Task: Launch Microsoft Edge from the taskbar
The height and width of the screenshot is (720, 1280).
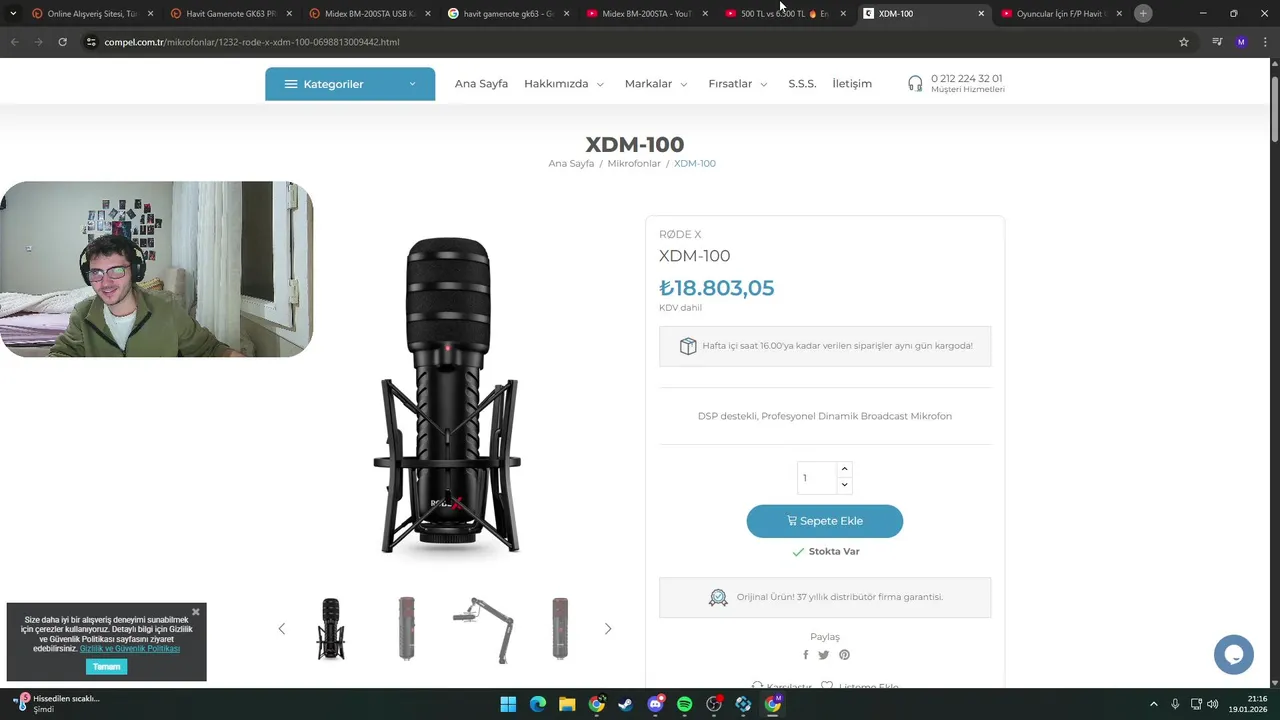Action: click(x=537, y=704)
